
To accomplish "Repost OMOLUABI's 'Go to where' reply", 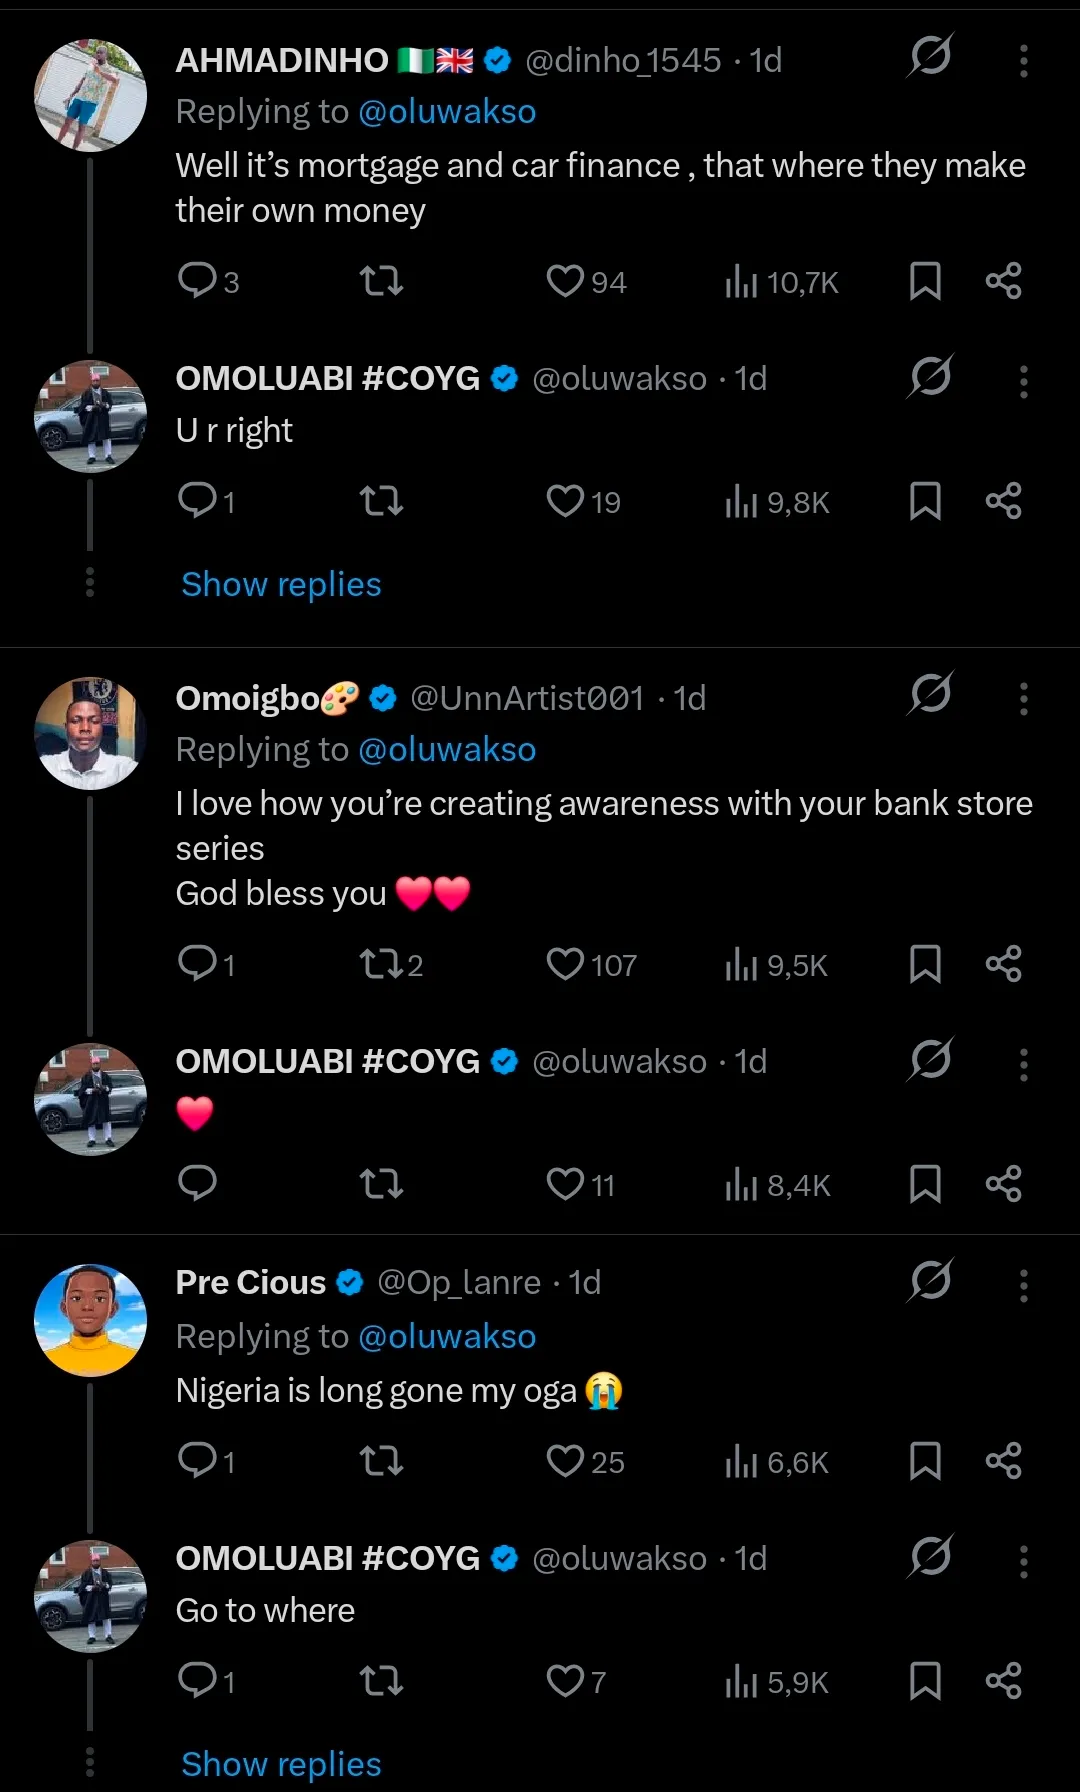I will [381, 1681].
